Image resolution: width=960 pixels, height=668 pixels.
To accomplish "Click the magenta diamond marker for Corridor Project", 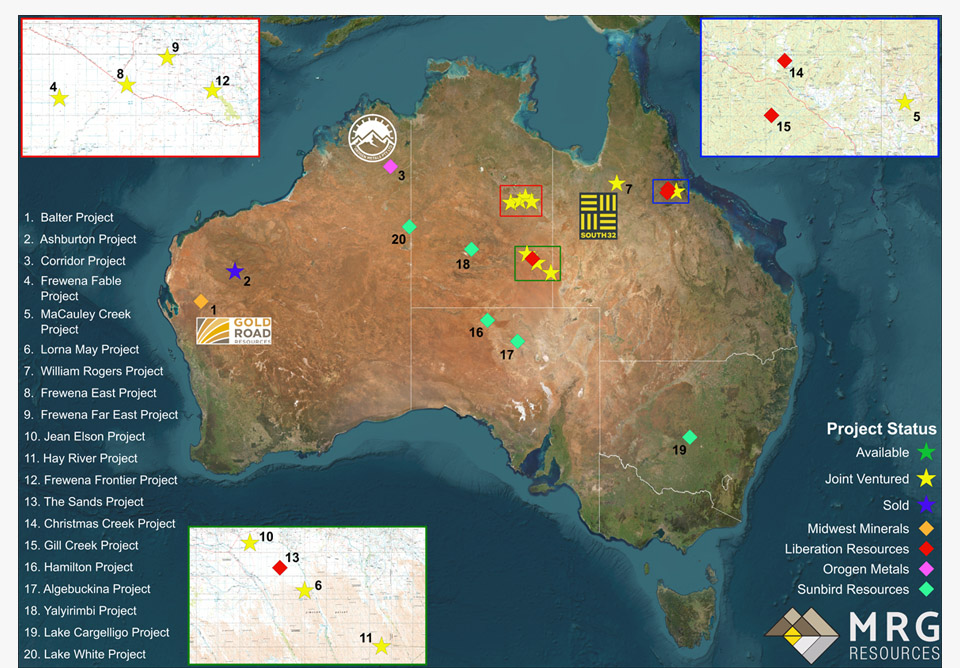I will [x=390, y=166].
